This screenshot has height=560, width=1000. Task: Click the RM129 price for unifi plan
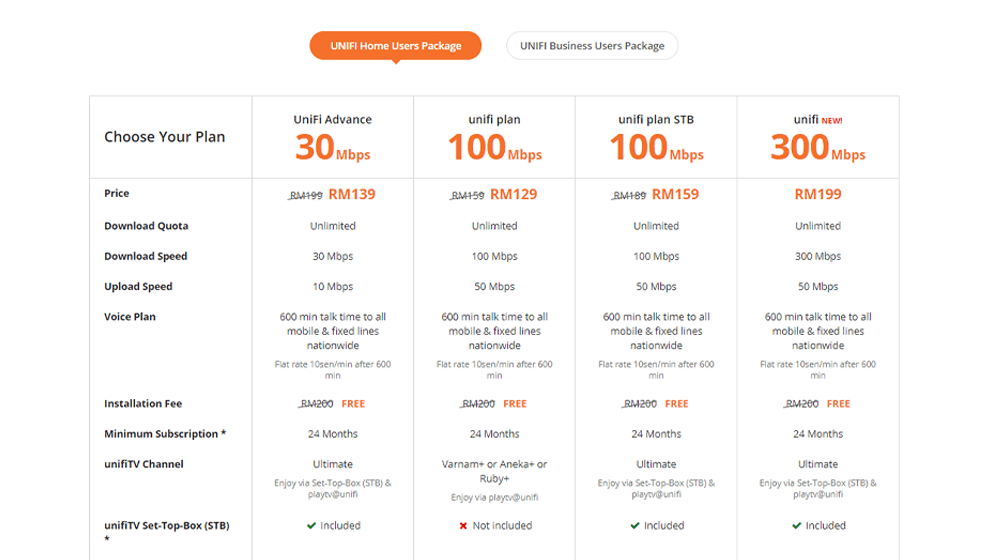point(513,195)
